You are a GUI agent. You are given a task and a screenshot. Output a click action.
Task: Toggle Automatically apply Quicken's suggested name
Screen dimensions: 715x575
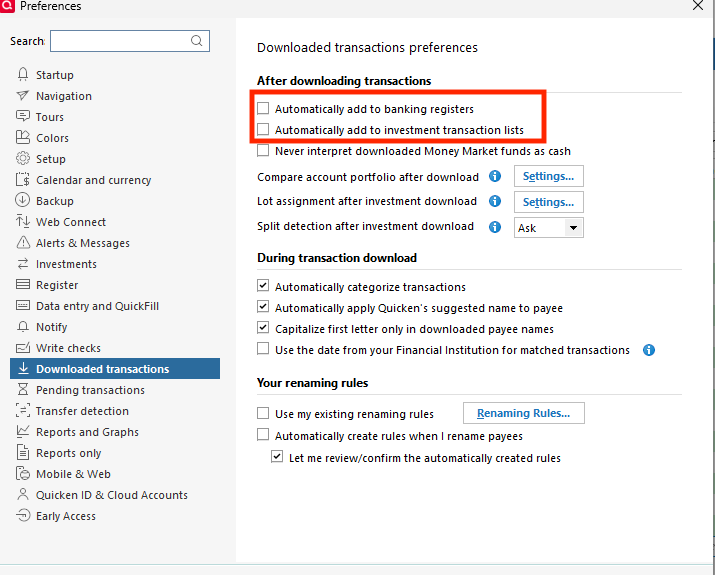(263, 306)
